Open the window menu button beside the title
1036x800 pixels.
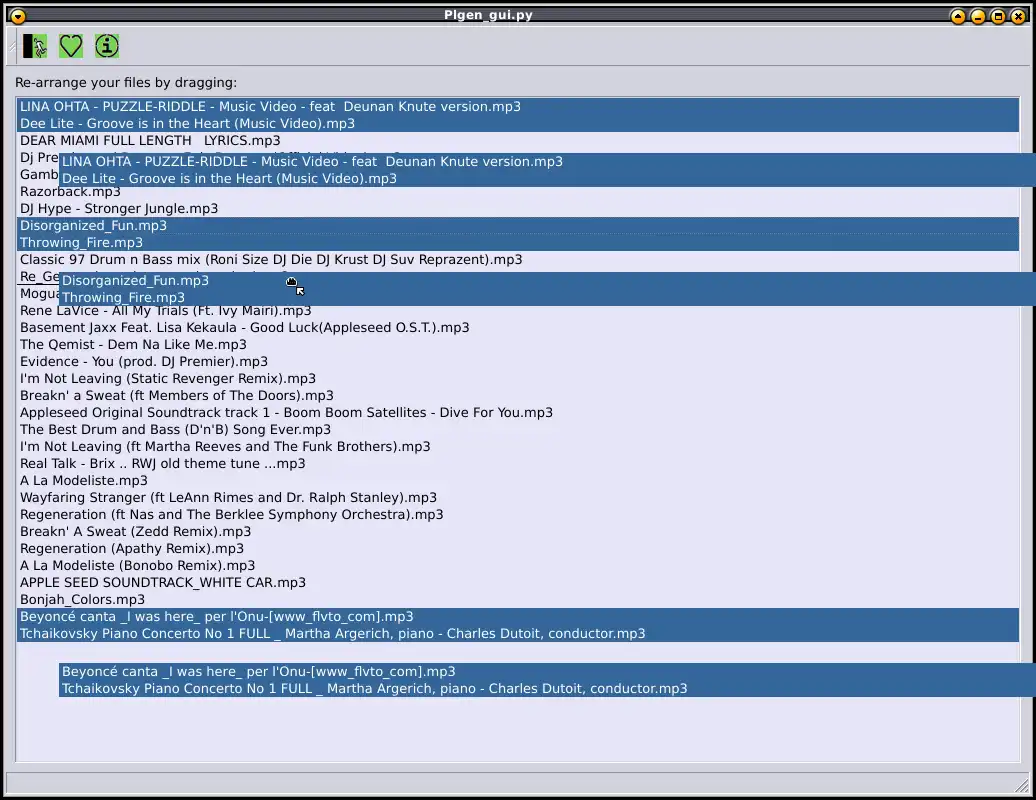point(18,16)
